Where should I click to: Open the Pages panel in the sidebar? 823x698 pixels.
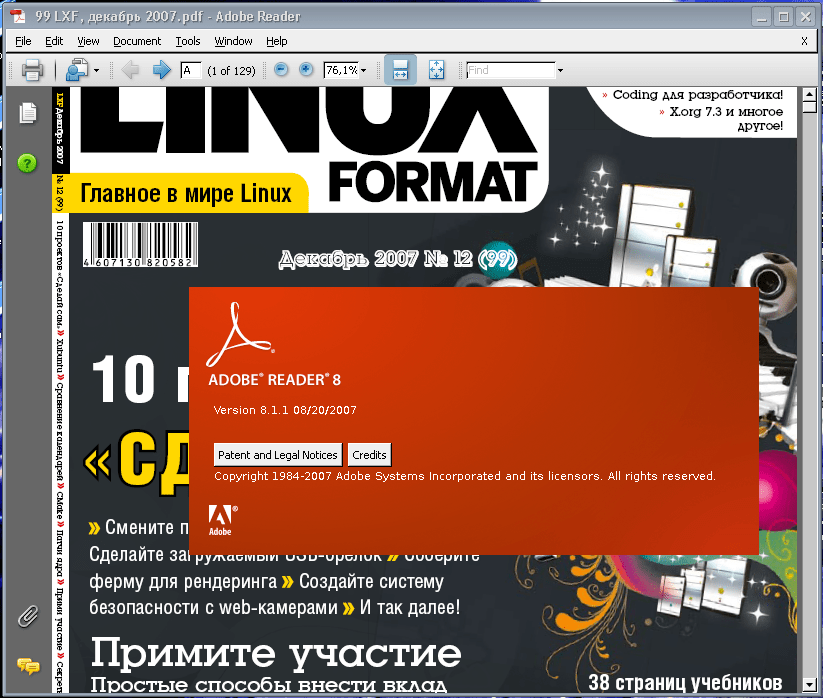tap(27, 113)
